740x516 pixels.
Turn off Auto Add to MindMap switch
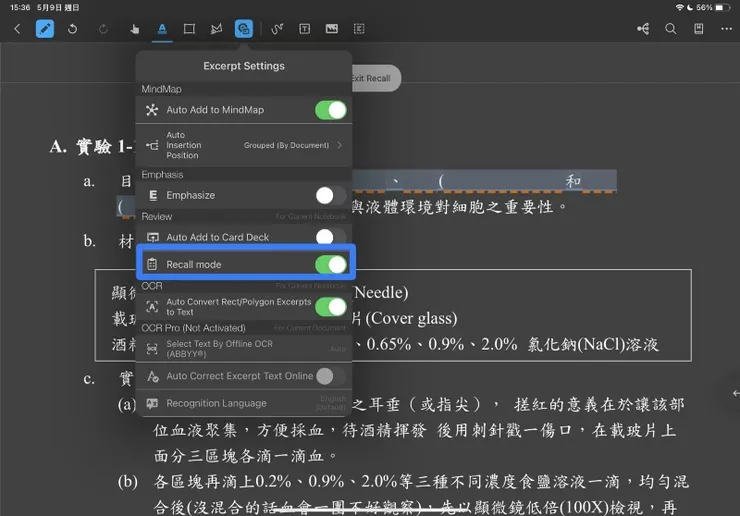point(331,110)
